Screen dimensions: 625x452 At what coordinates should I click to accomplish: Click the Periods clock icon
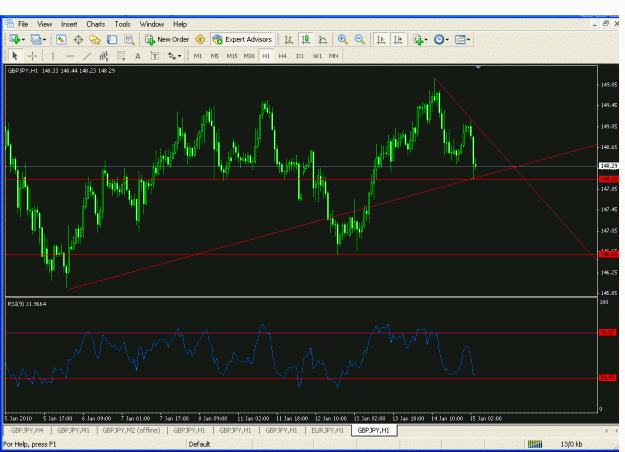439,39
